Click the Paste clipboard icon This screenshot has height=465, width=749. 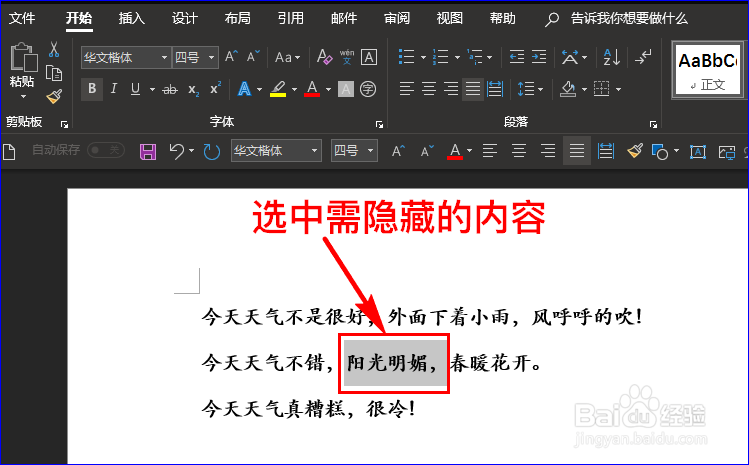tap(23, 57)
